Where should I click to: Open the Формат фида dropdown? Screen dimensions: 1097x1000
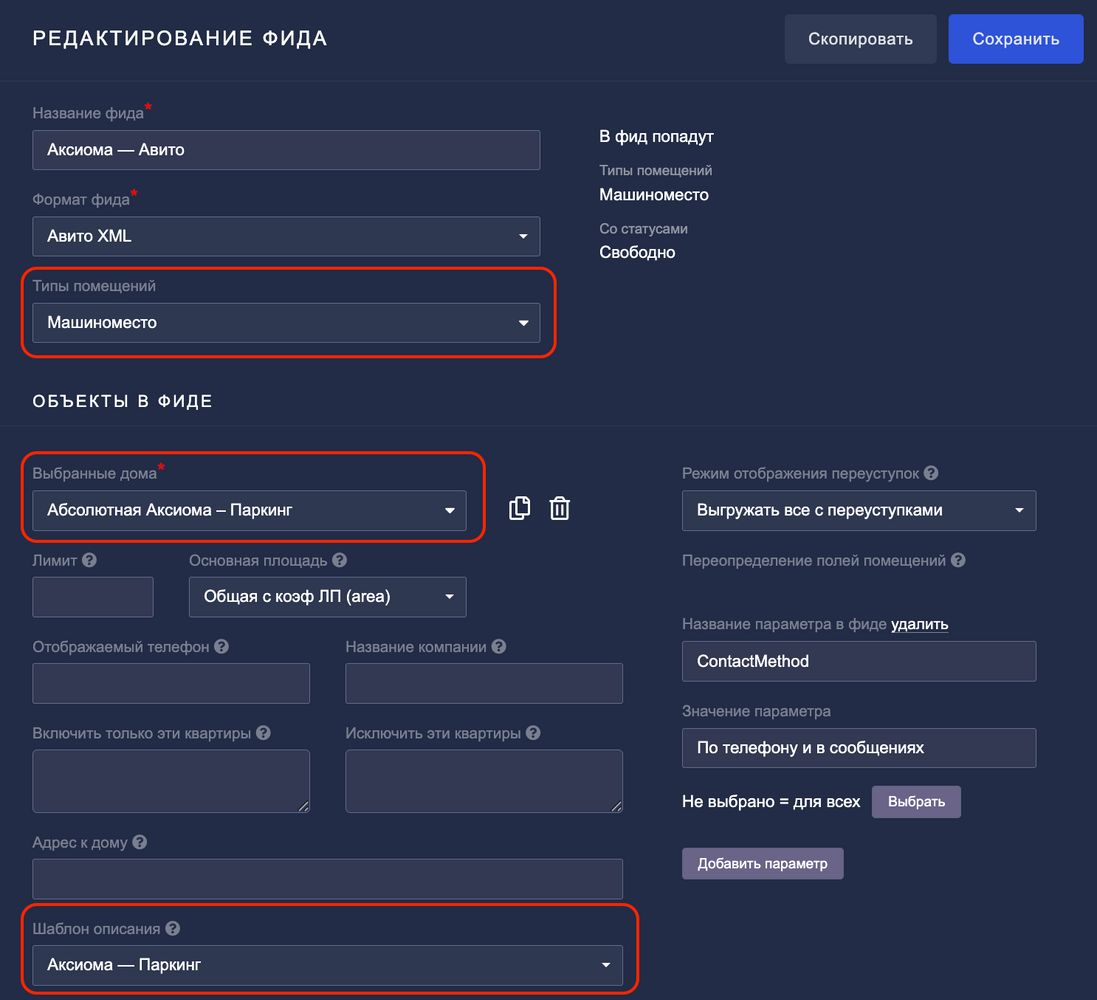point(286,236)
